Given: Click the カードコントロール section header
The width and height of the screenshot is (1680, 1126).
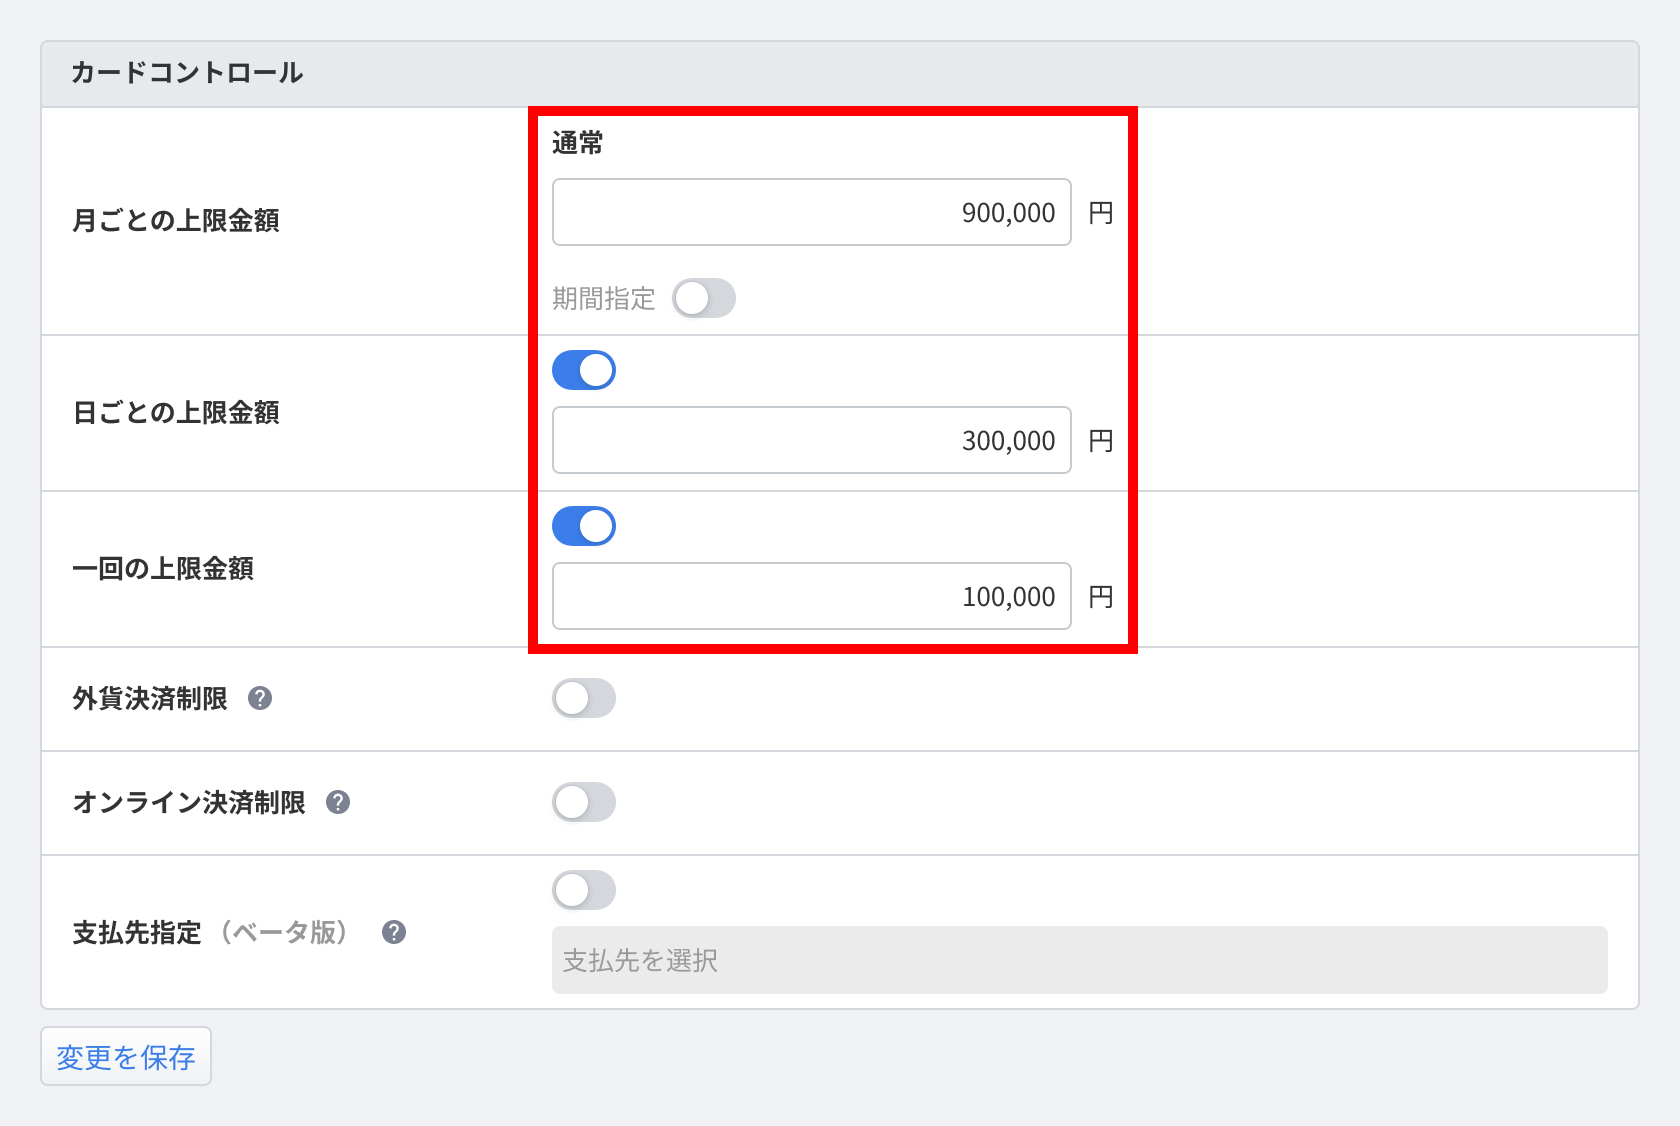Looking at the screenshot, I should 187,73.
